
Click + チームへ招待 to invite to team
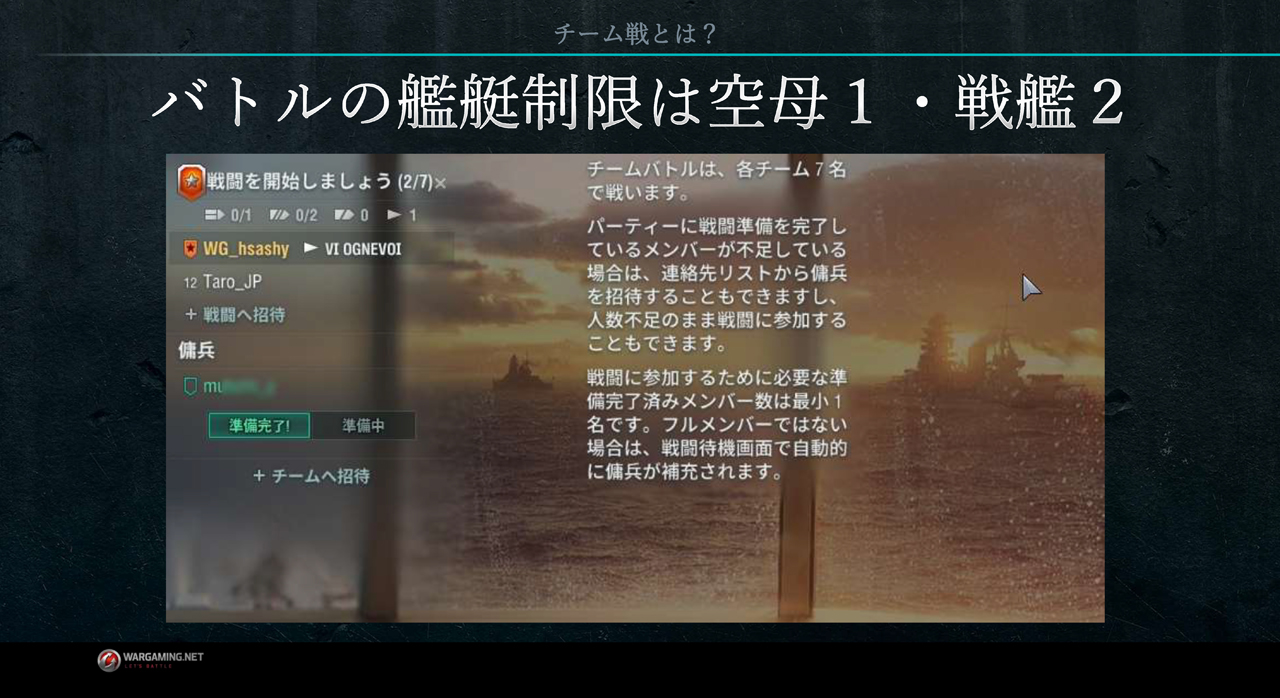(x=311, y=476)
